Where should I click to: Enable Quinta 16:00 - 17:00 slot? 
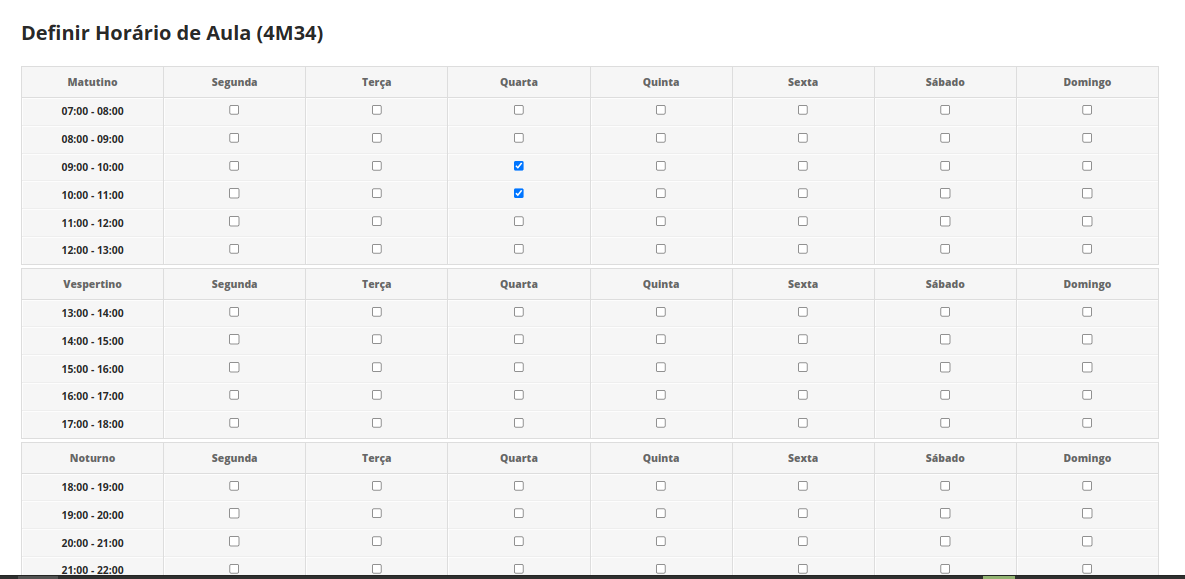click(x=661, y=395)
